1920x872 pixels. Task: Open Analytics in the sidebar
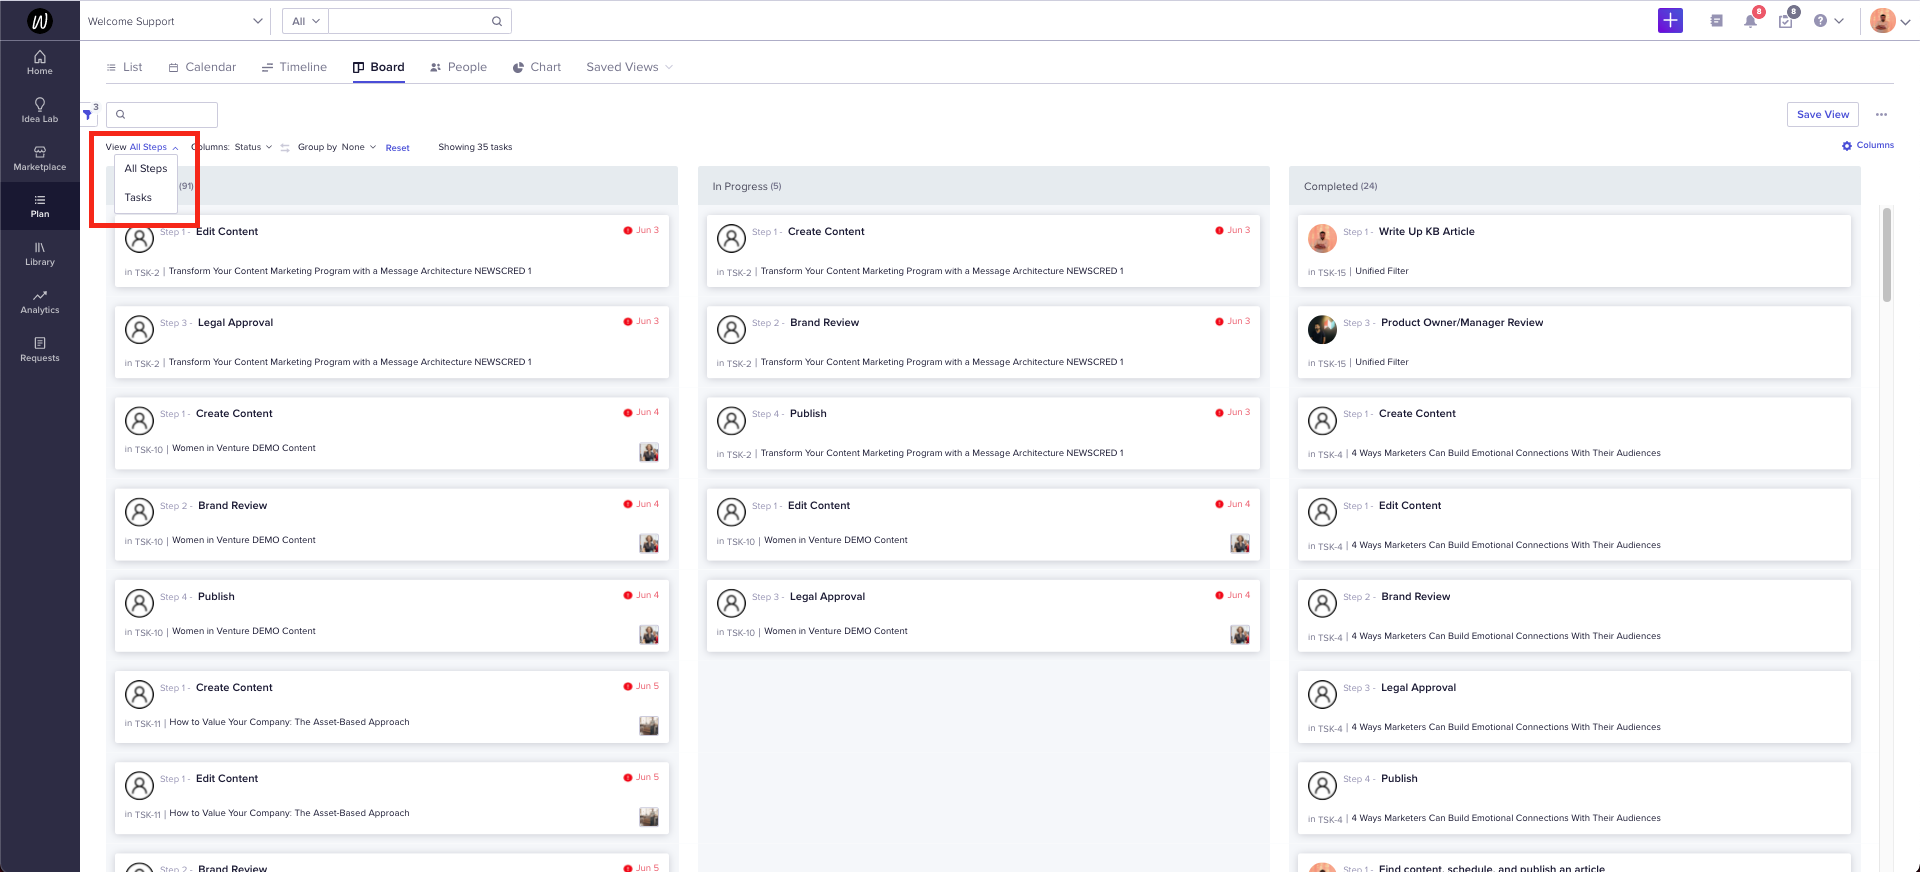40,302
